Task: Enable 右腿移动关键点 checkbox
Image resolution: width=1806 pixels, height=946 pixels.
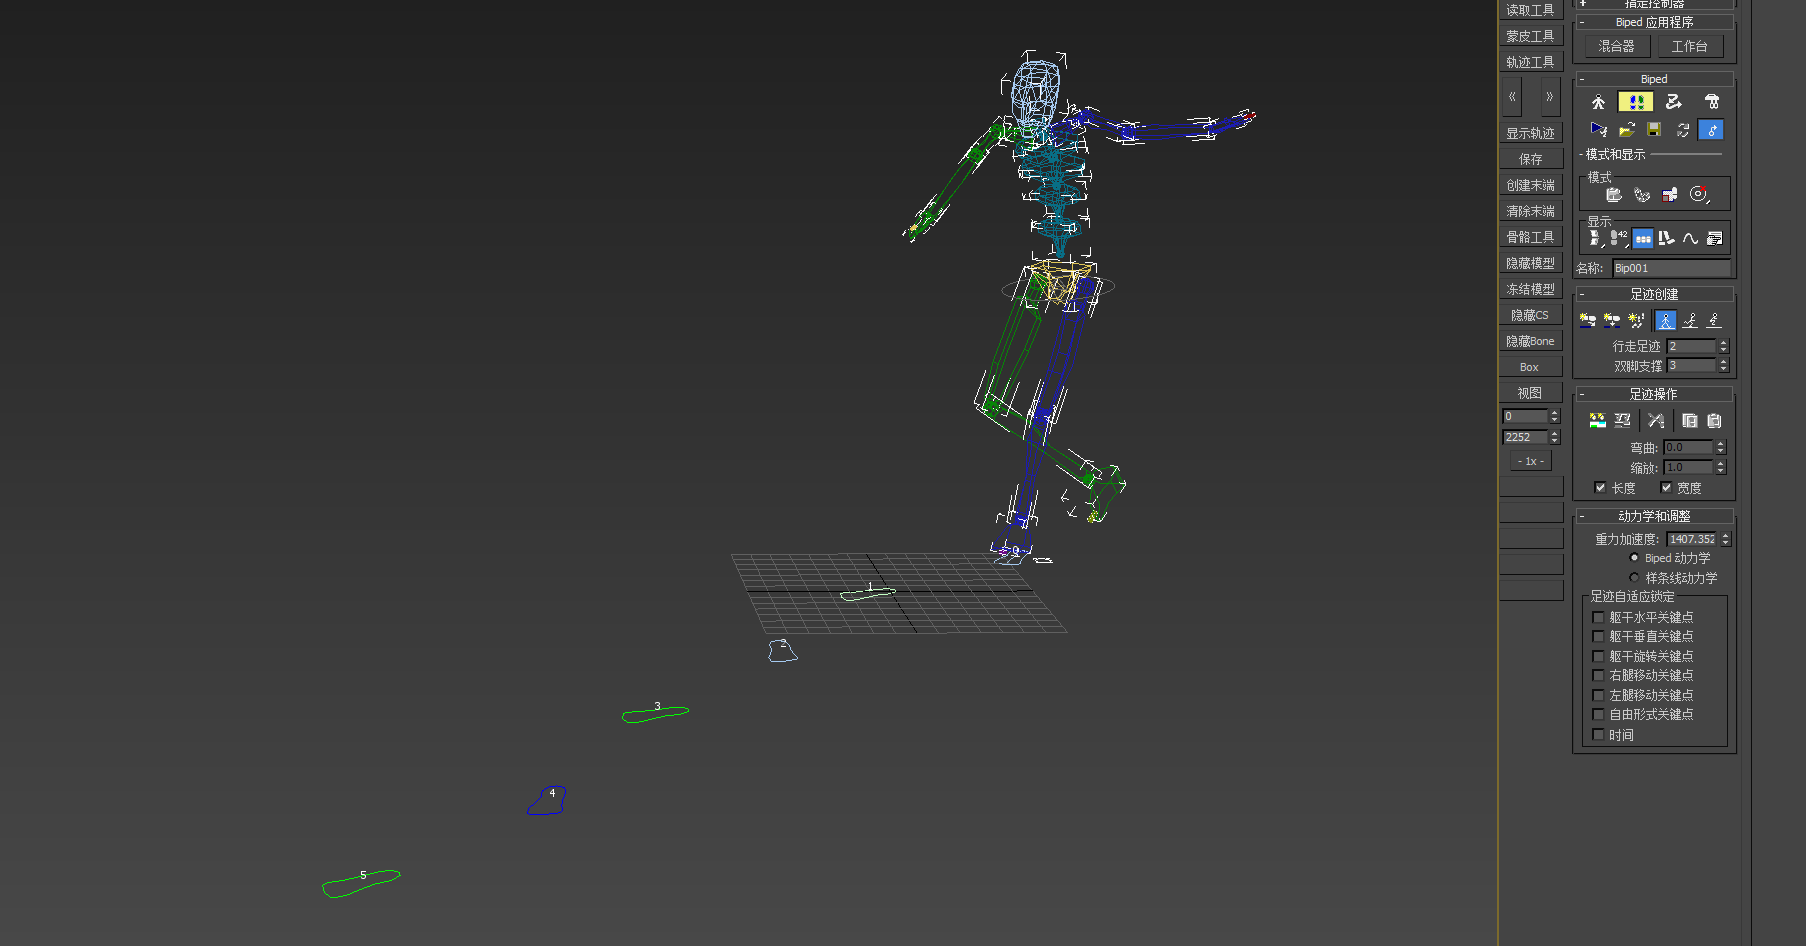Action: point(1598,675)
